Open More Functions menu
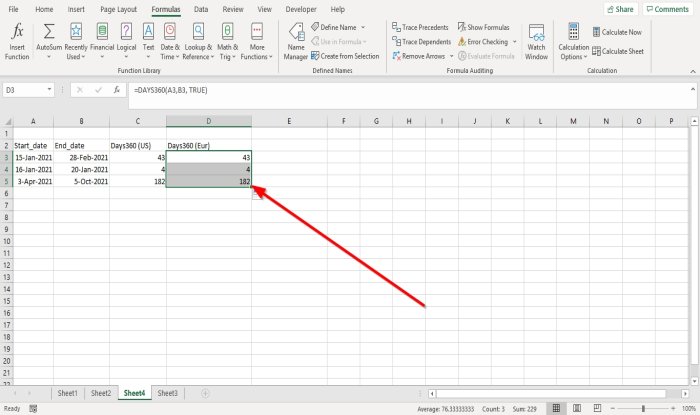Viewport: 700px width, 415px height. (x=257, y=42)
